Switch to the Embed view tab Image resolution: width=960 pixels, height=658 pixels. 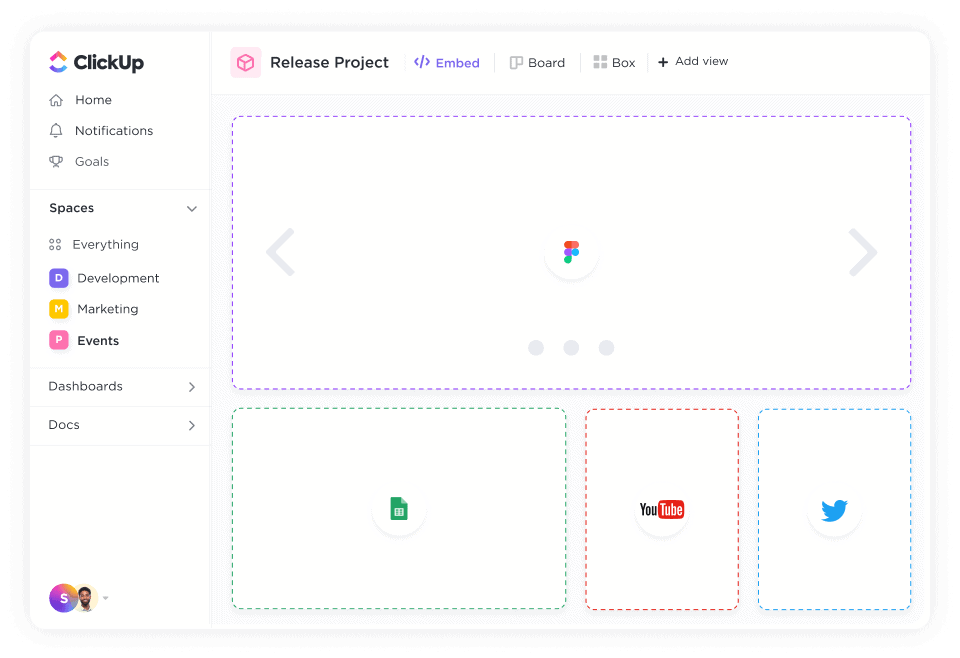[x=447, y=62]
